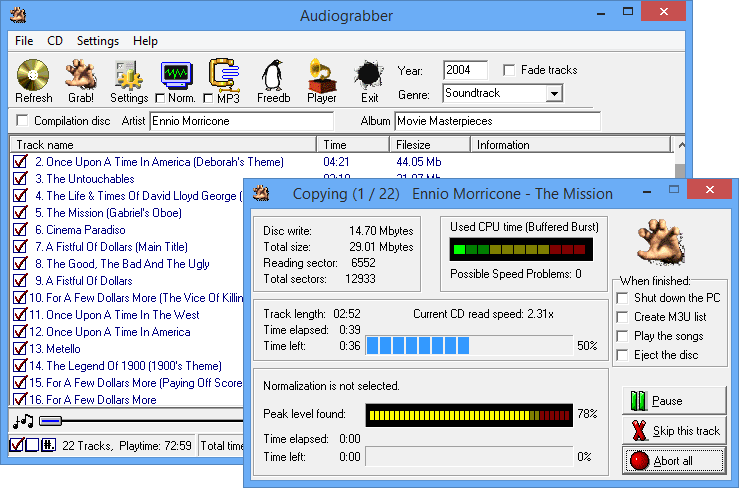Click the Year input field
739x488 pixels.
click(x=465, y=70)
